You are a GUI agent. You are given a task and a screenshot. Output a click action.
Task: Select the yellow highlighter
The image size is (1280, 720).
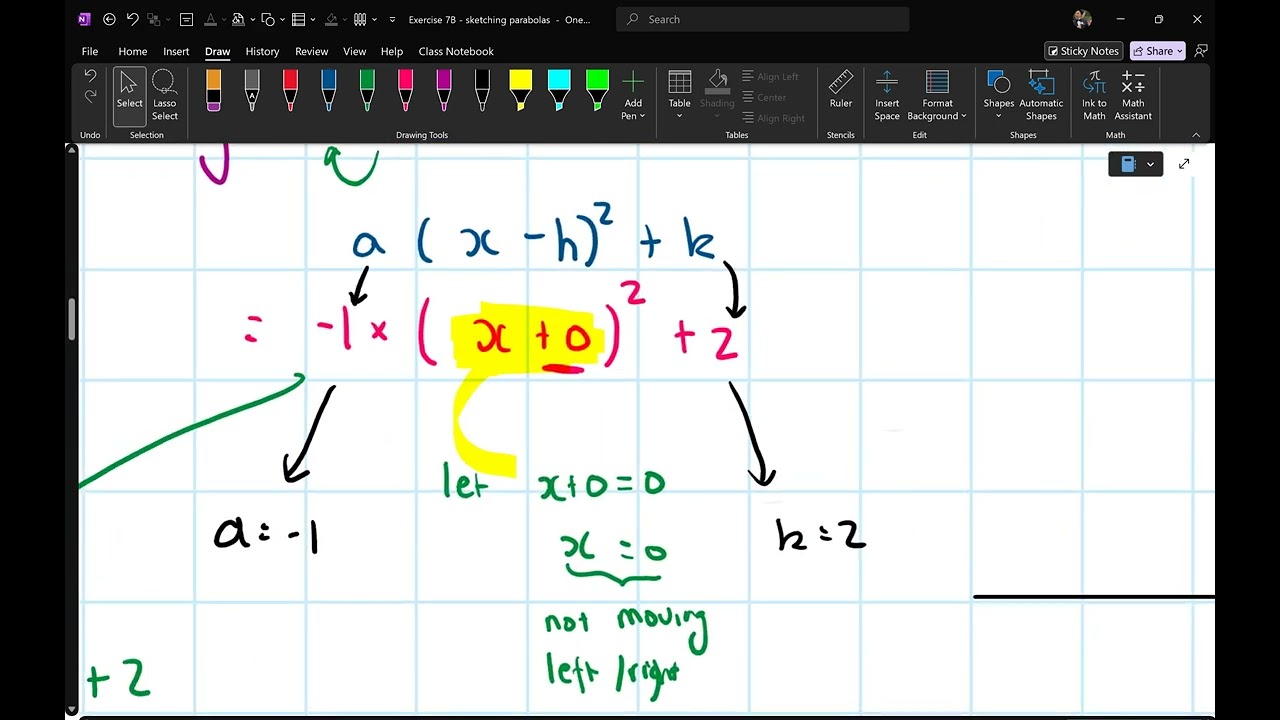[520, 90]
